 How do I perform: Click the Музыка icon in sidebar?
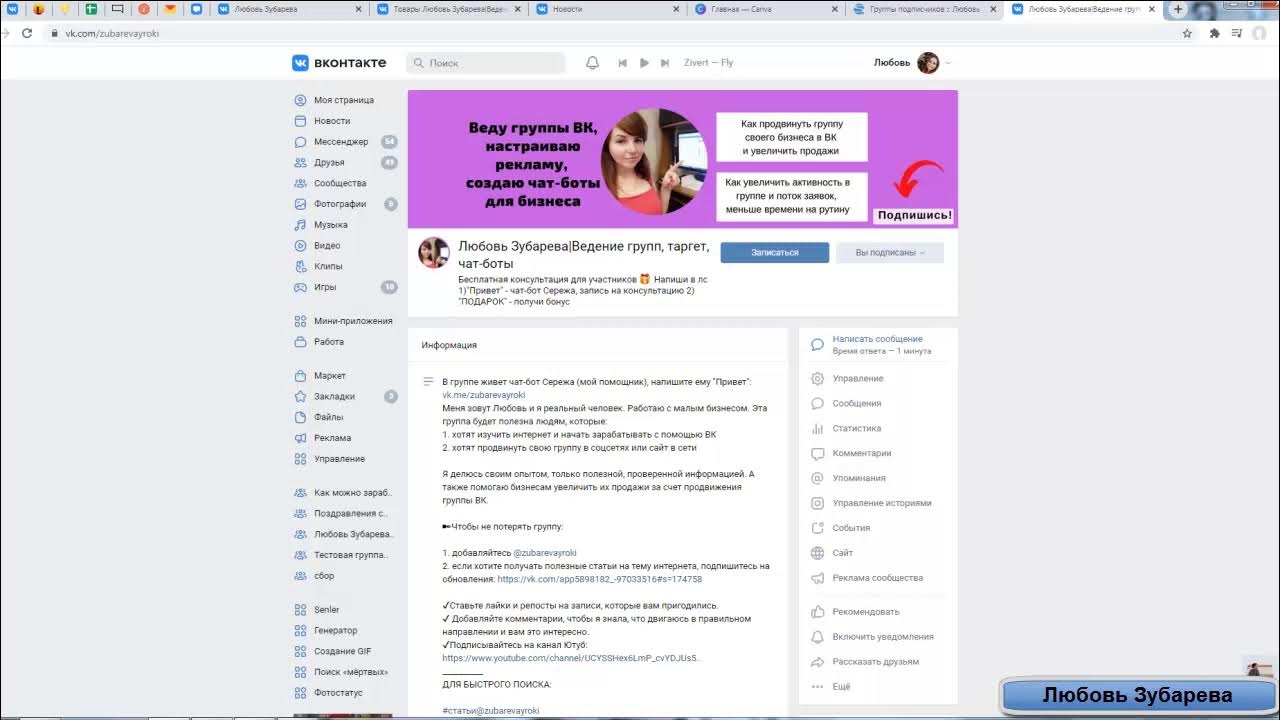tap(300, 225)
